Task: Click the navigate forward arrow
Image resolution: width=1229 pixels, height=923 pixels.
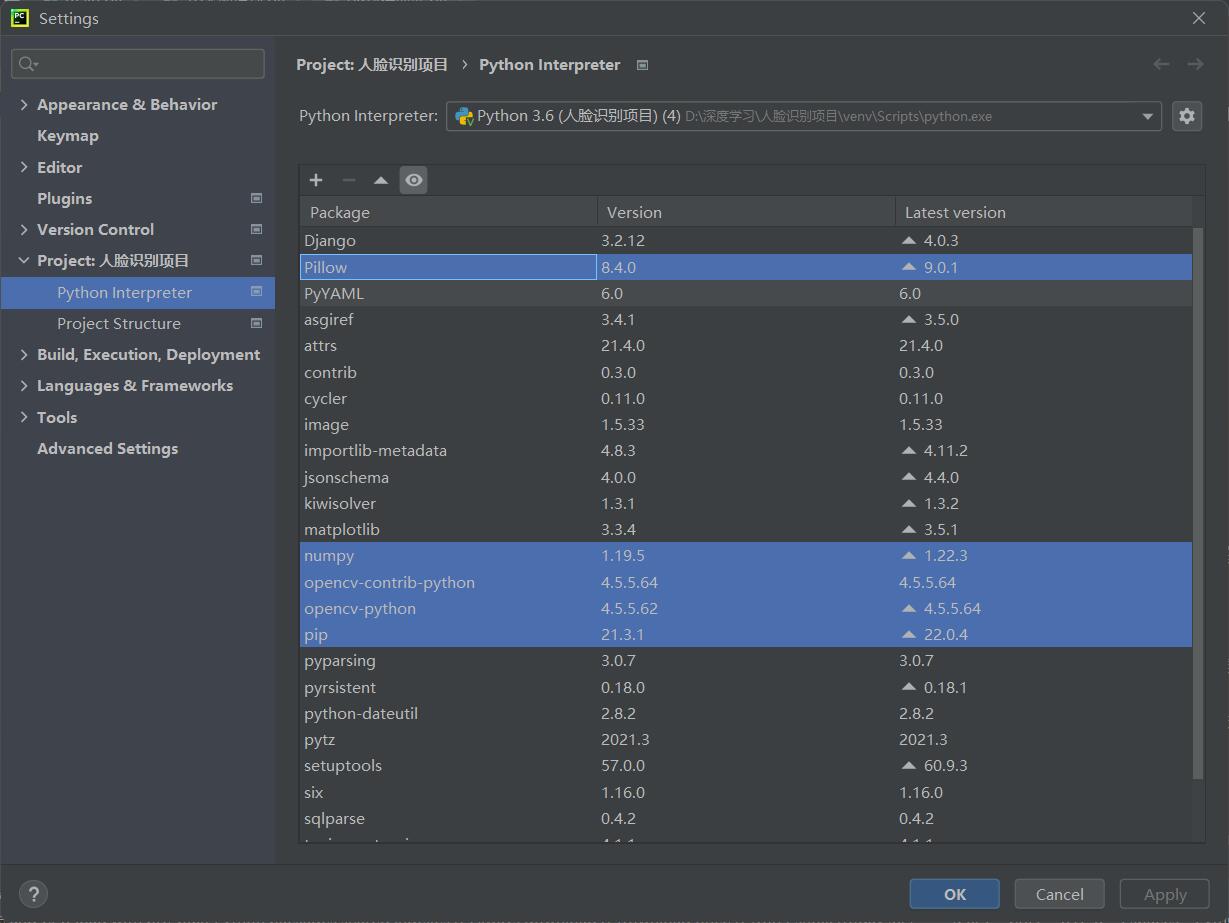Action: coord(1195,64)
